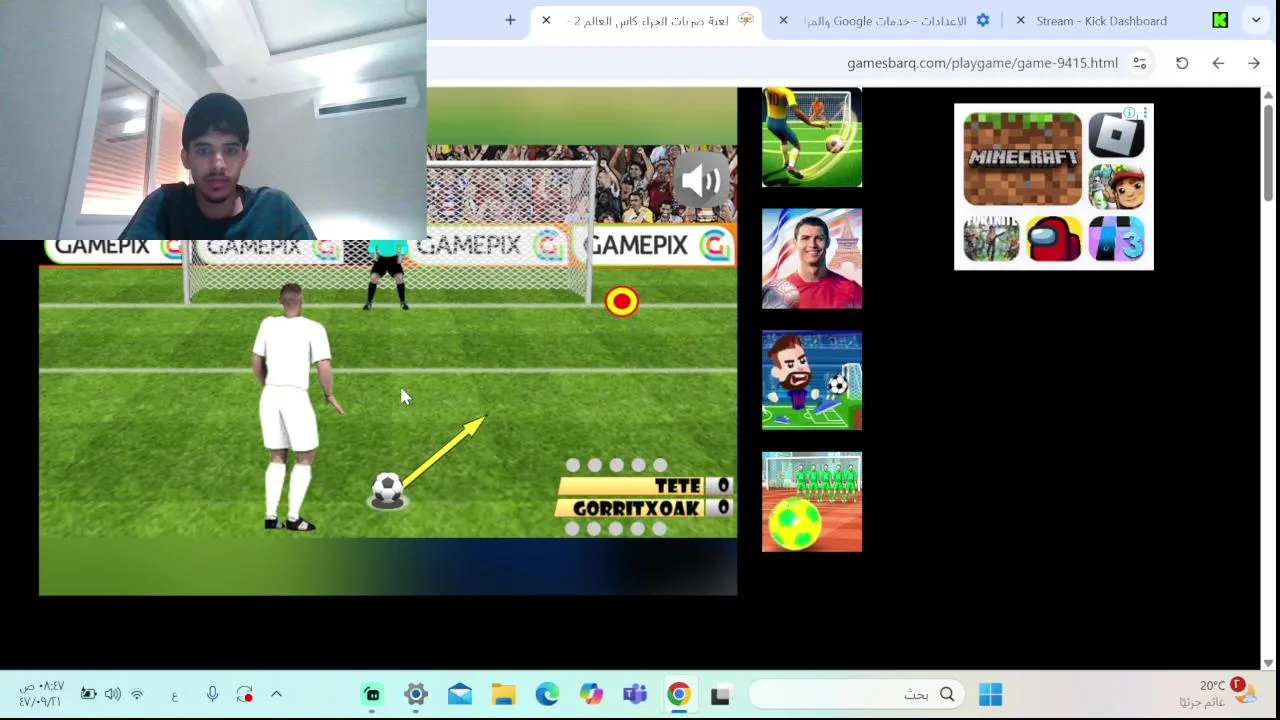Open the ad info 'i' icon

[1130, 113]
